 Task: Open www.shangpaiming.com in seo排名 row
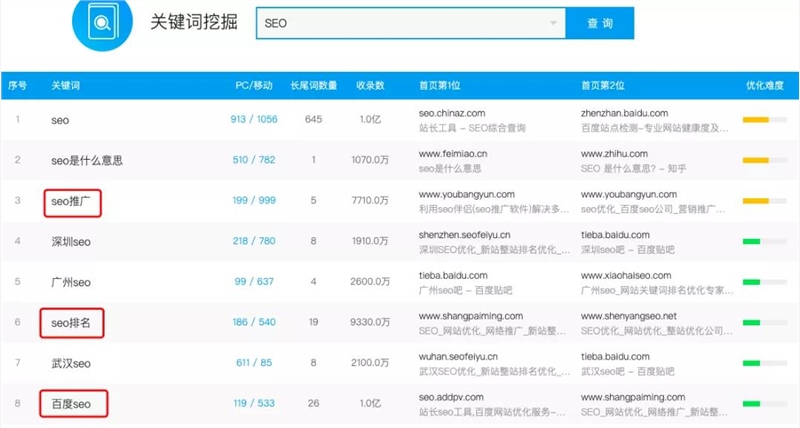pos(471,316)
